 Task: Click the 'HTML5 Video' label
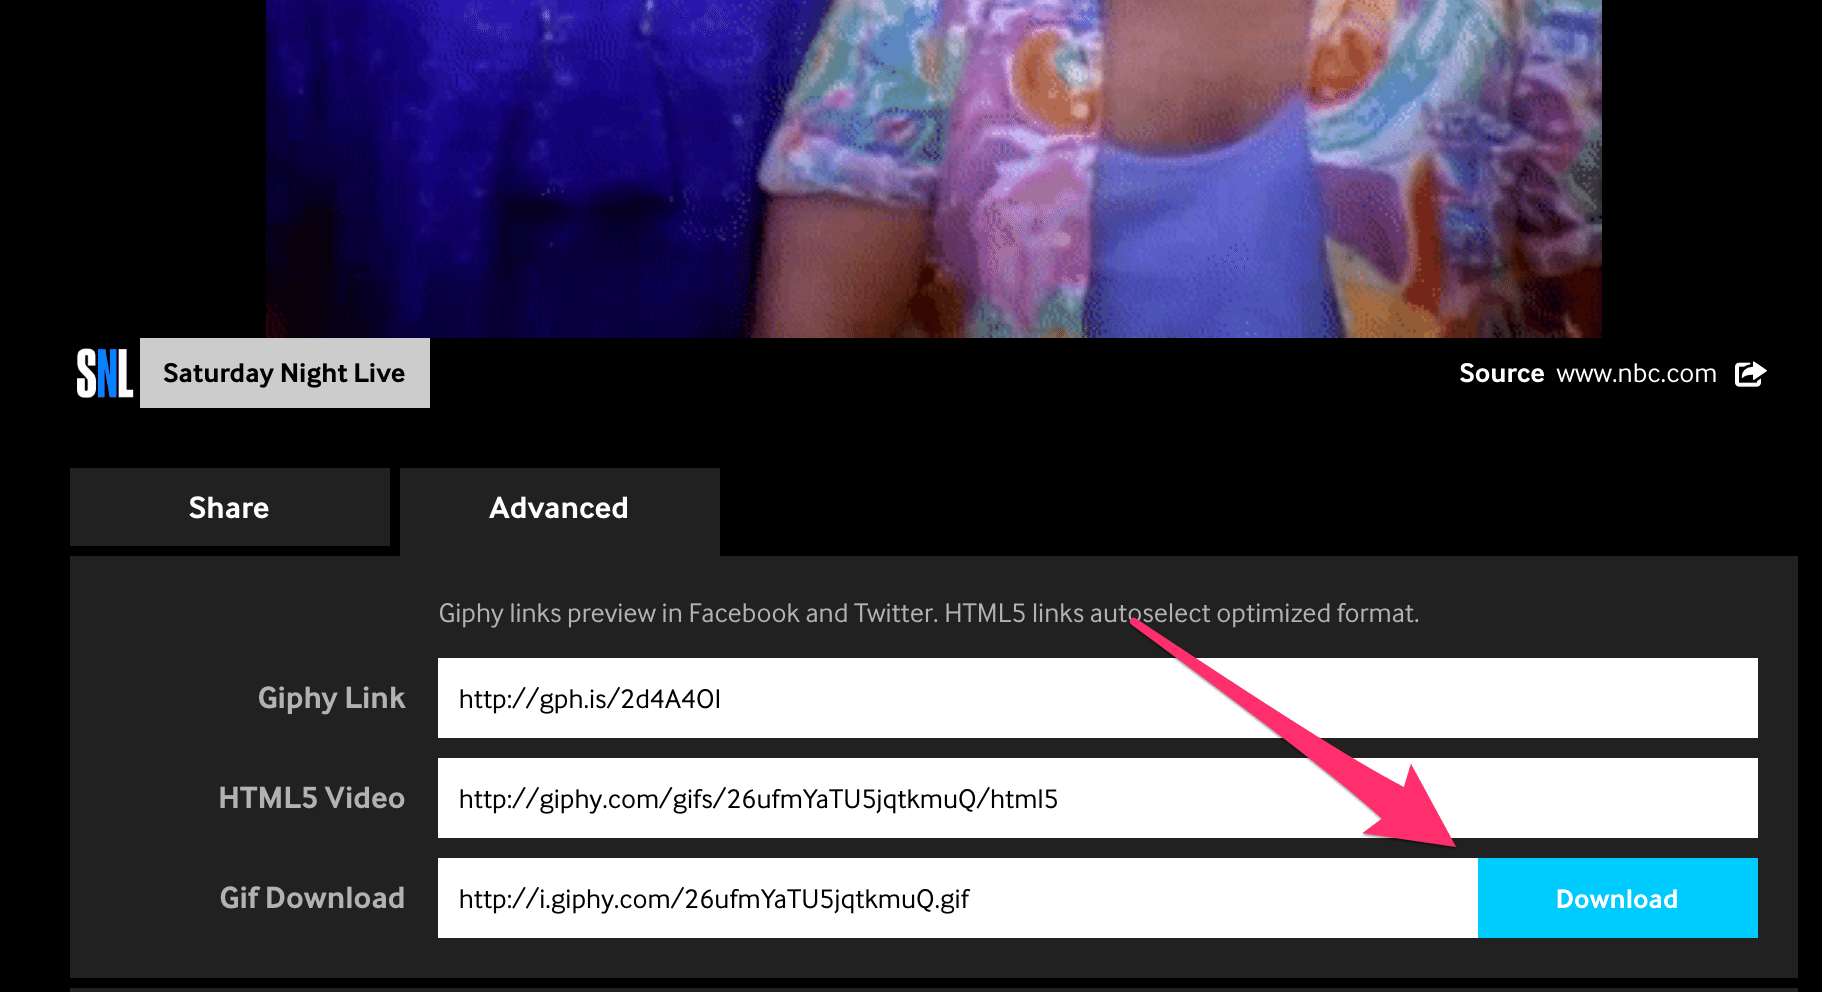312,798
